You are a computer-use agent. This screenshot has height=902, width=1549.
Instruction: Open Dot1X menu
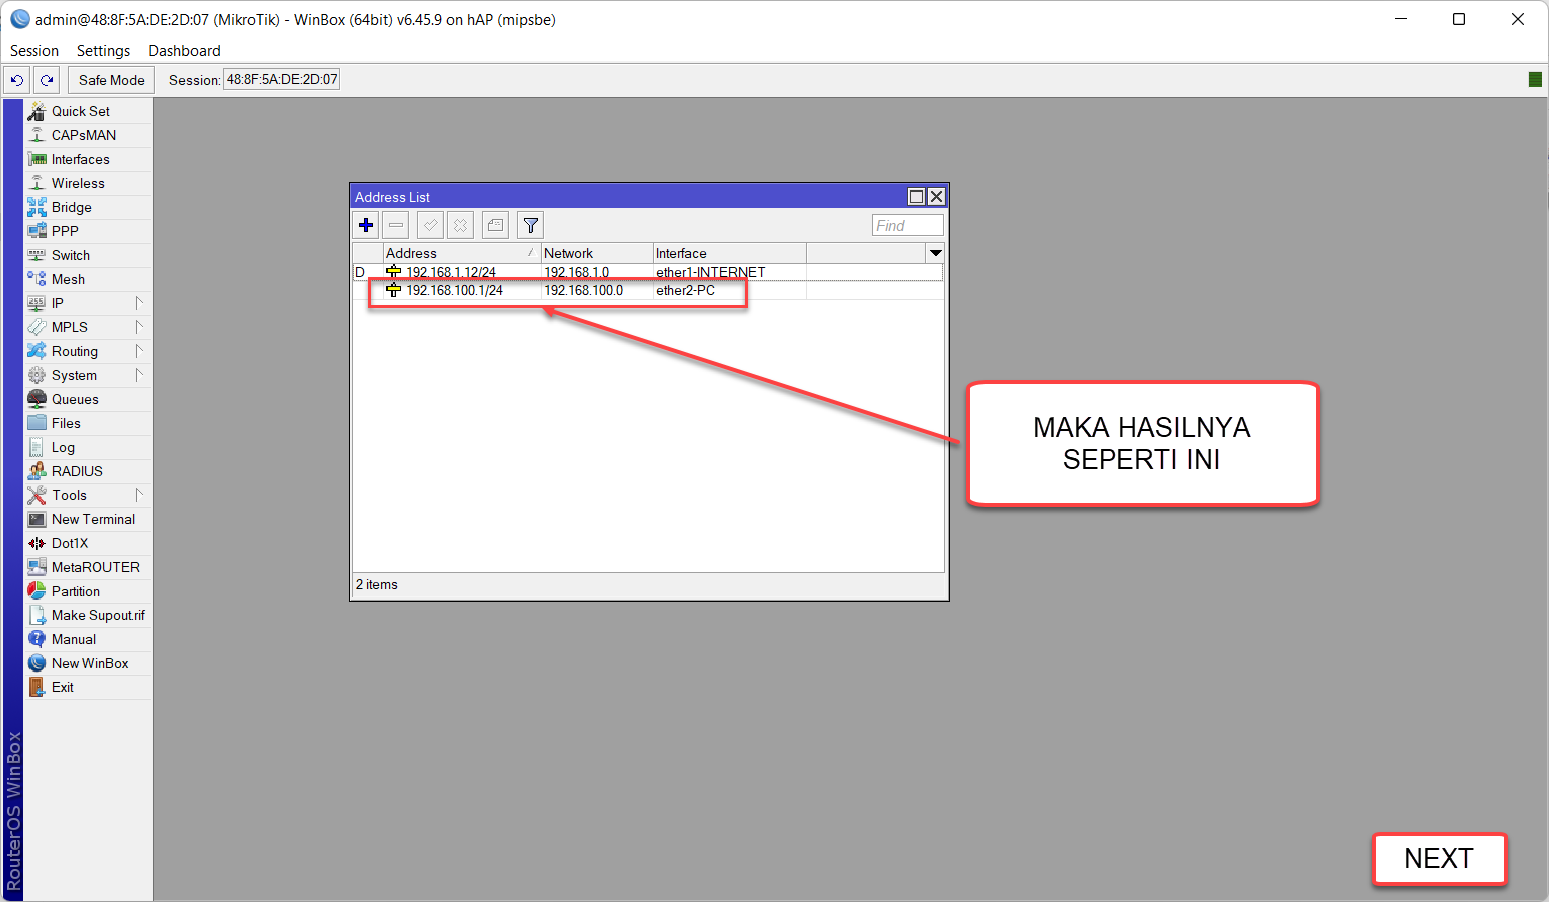(88, 543)
